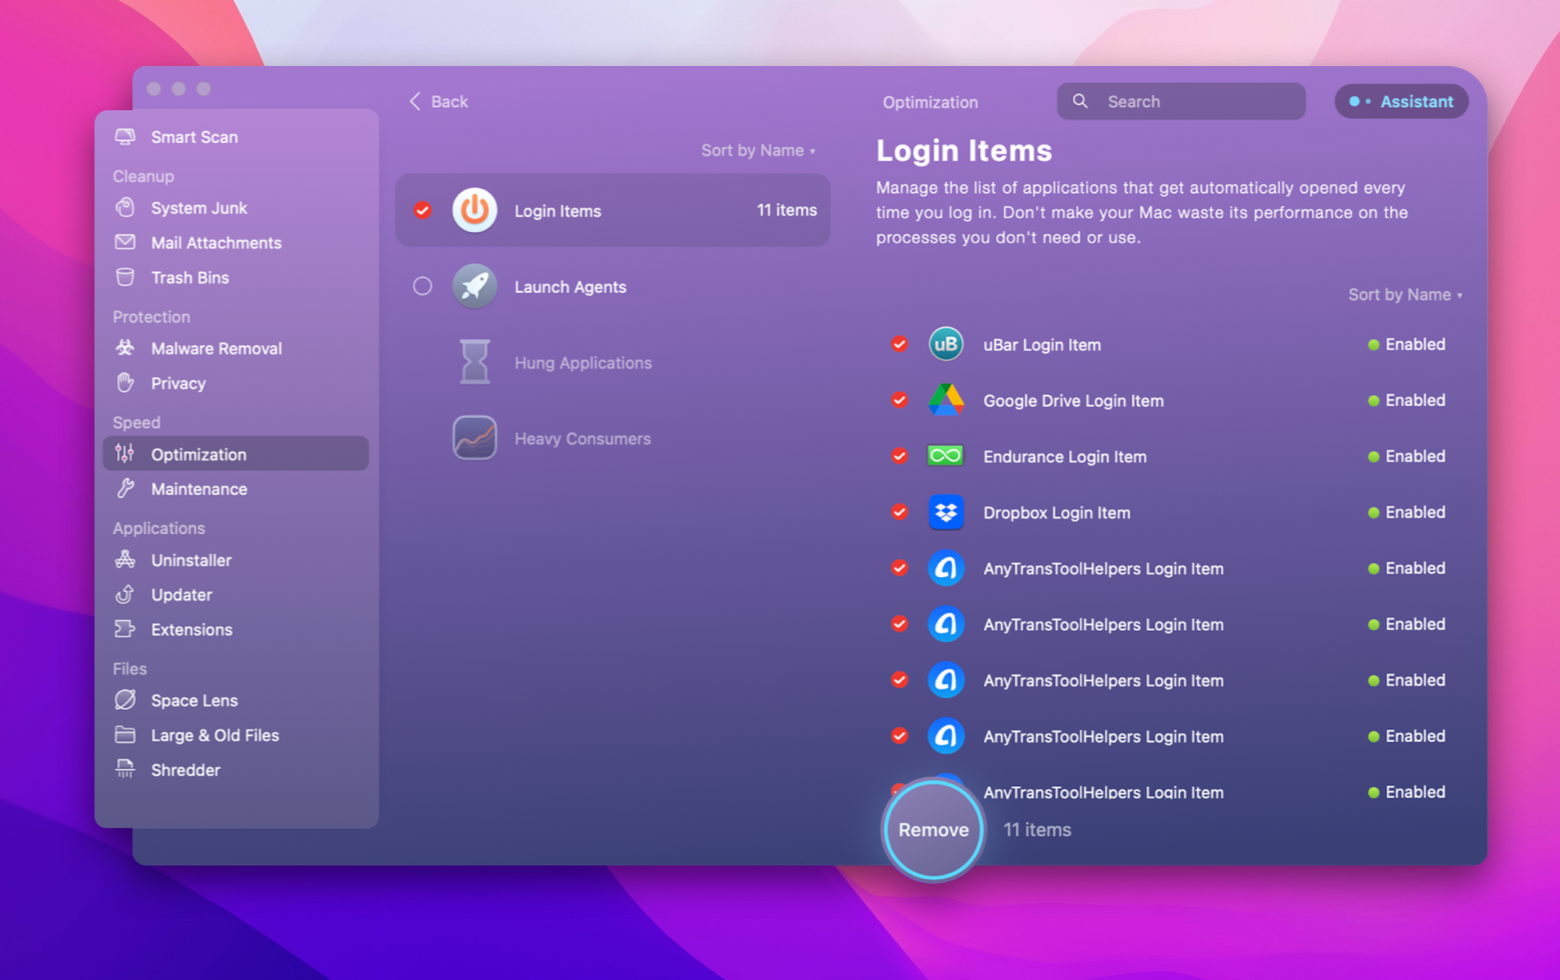Image resolution: width=1560 pixels, height=980 pixels.
Task: Uncheck Dropbox Login Item
Action: coord(899,512)
